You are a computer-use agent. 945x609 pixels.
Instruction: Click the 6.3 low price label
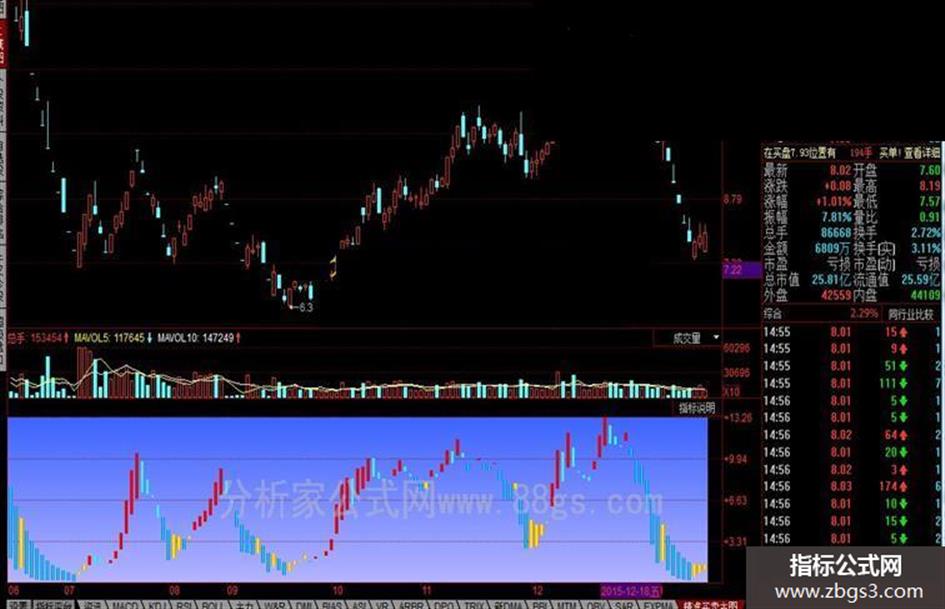point(306,308)
